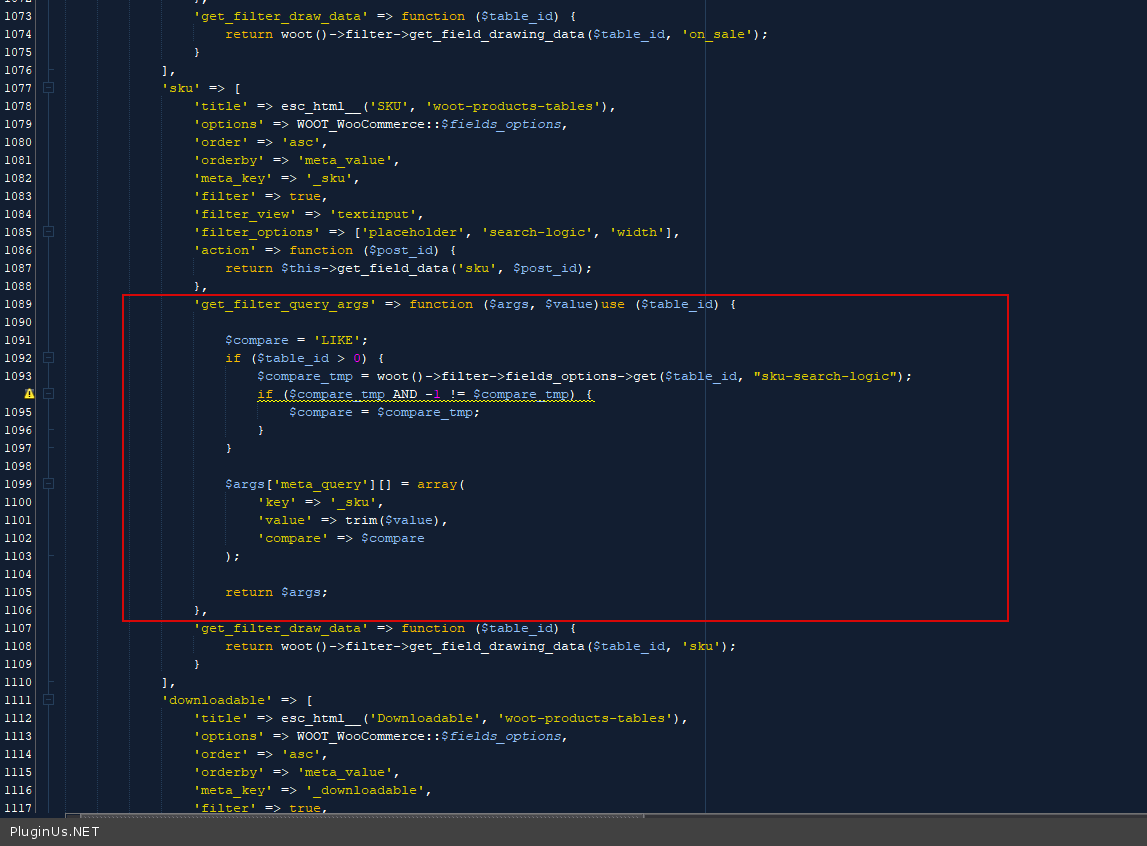Collapse fold marker beside the warning icon
Viewport: 1147px width, 846px height.
[48, 394]
